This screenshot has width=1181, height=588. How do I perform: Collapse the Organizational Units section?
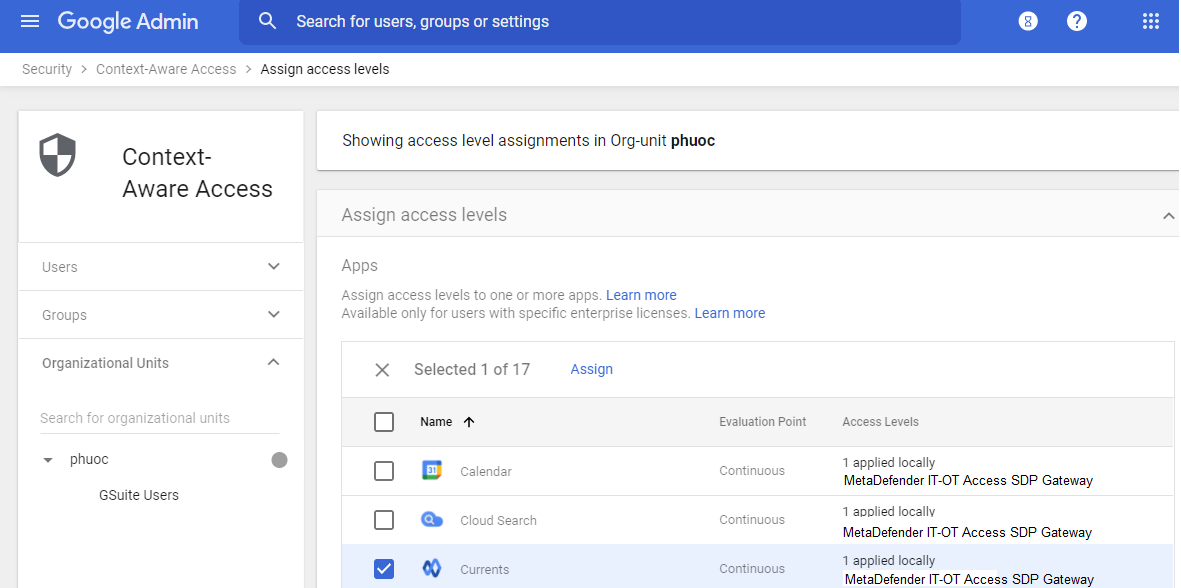274,363
